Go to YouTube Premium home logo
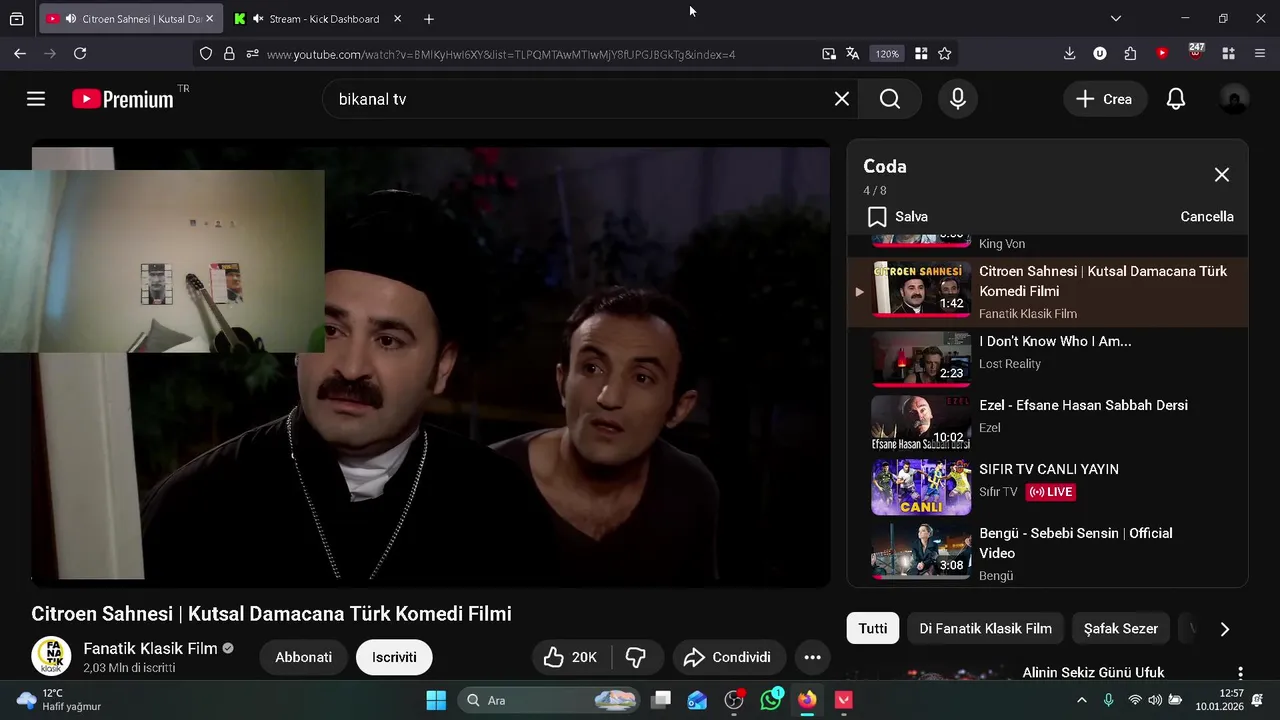This screenshot has width=1280, height=720. (x=123, y=99)
